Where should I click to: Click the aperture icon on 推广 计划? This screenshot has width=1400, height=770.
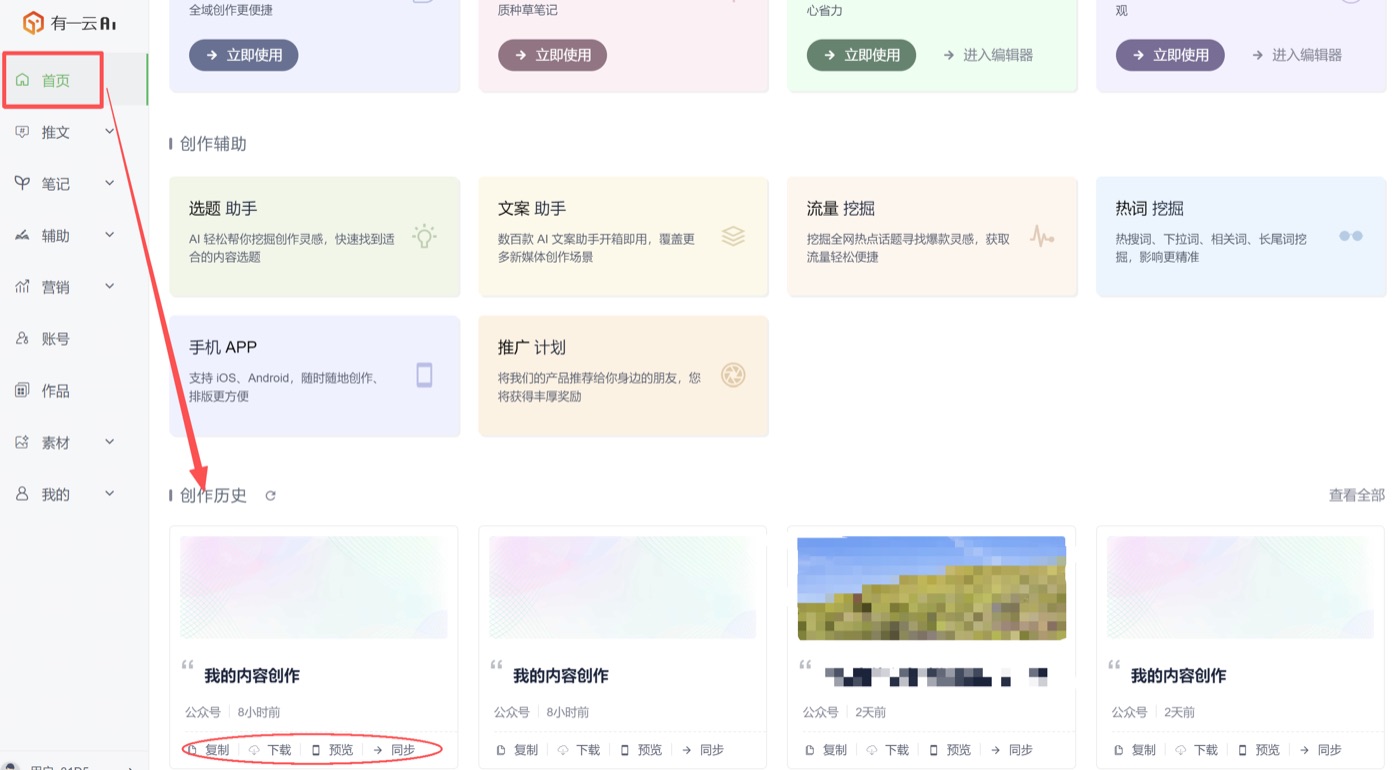click(x=733, y=375)
